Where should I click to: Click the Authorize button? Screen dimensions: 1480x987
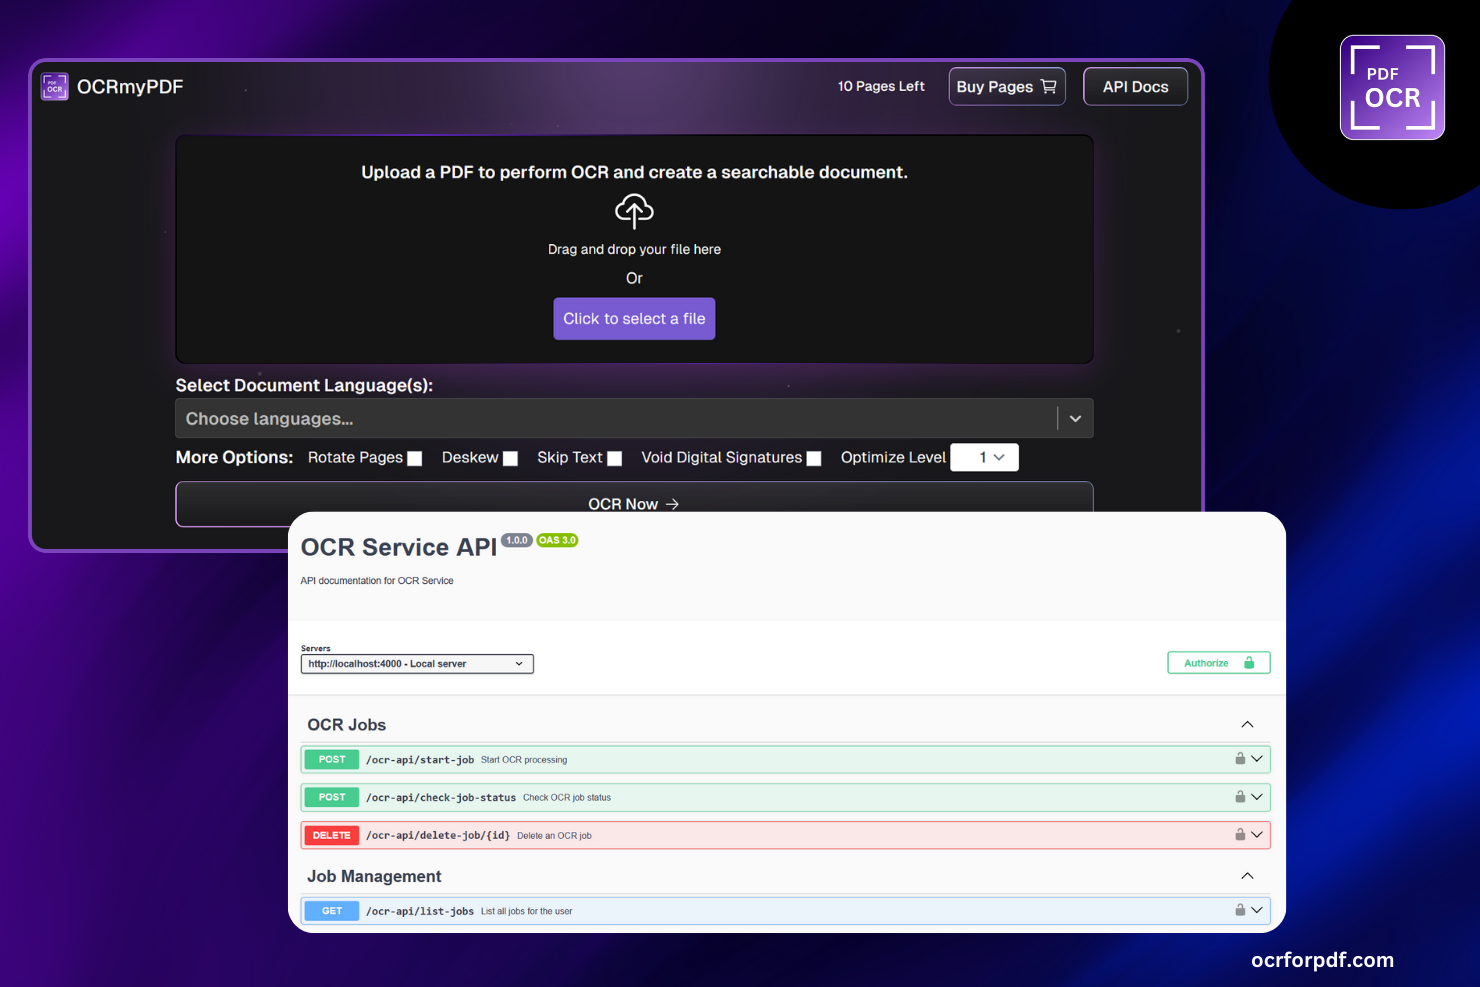coord(1219,663)
